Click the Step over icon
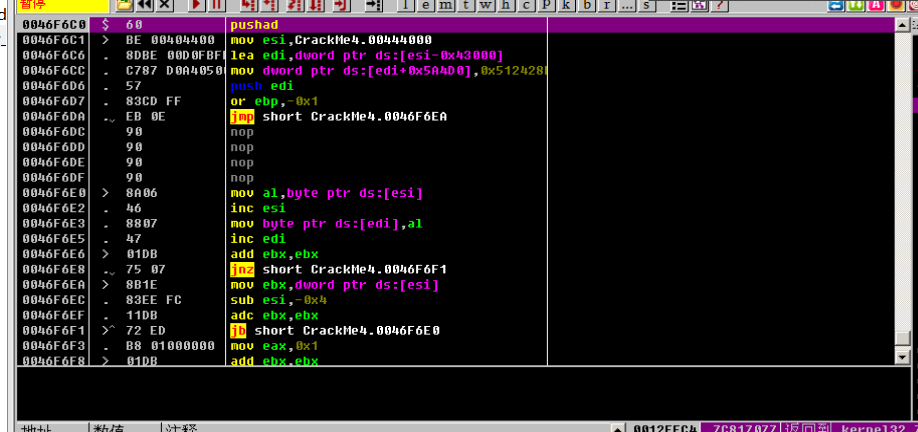The image size is (918, 432). tap(268, 5)
